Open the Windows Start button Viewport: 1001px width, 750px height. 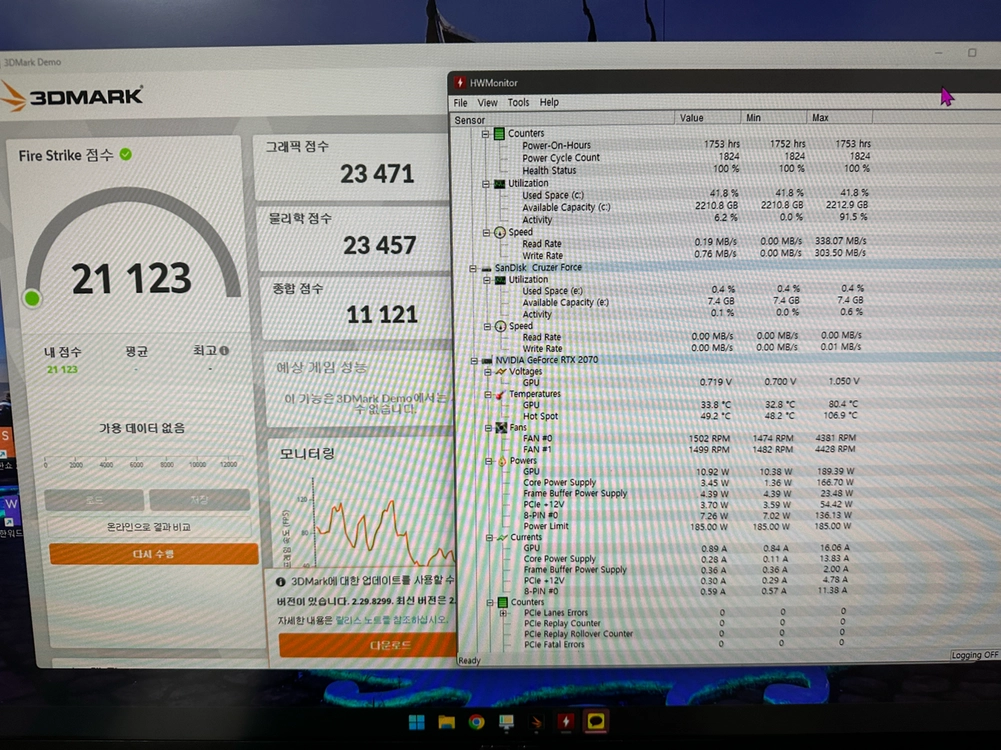point(416,722)
